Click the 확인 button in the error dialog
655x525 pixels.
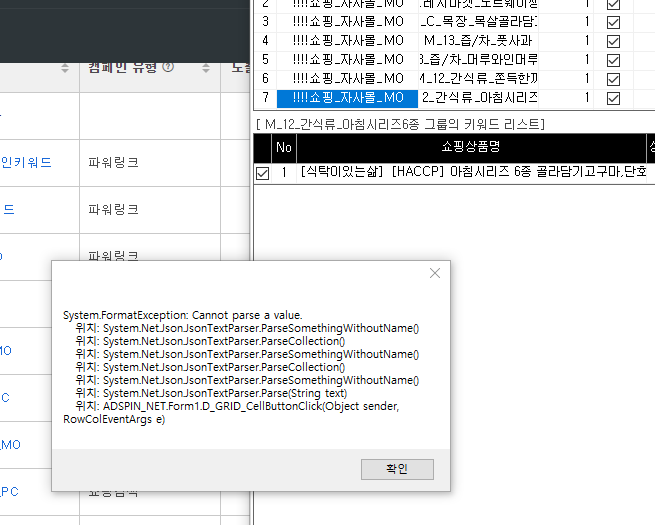pyautogui.click(x=397, y=469)
